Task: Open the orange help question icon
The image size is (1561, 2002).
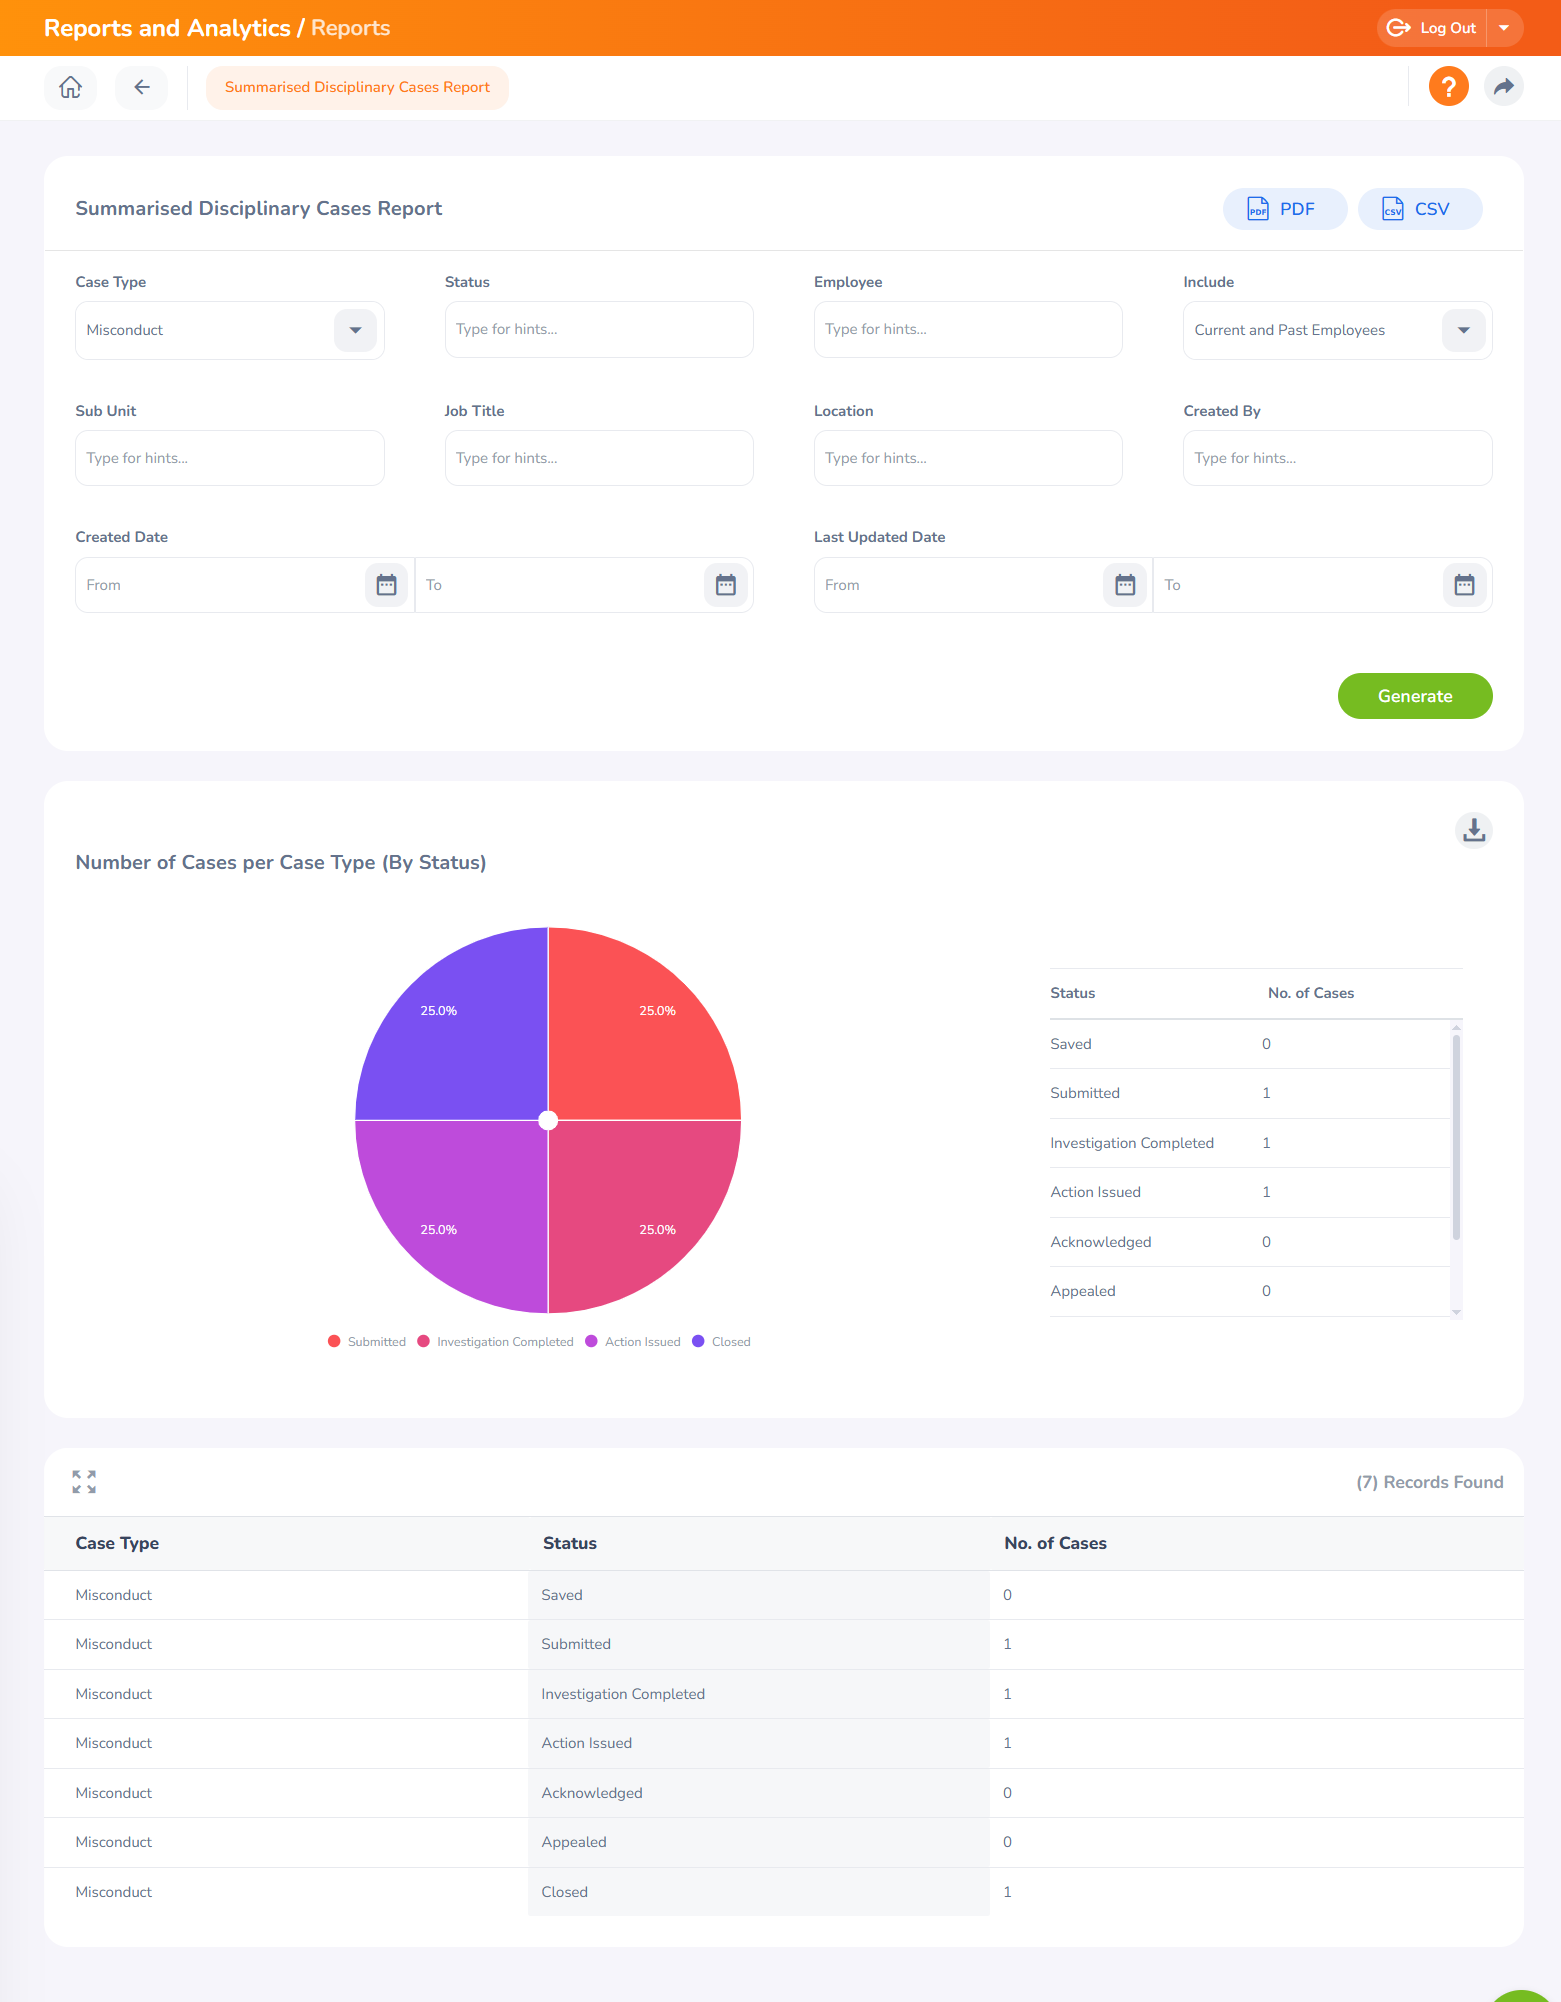Action: tap(1448, 87)
